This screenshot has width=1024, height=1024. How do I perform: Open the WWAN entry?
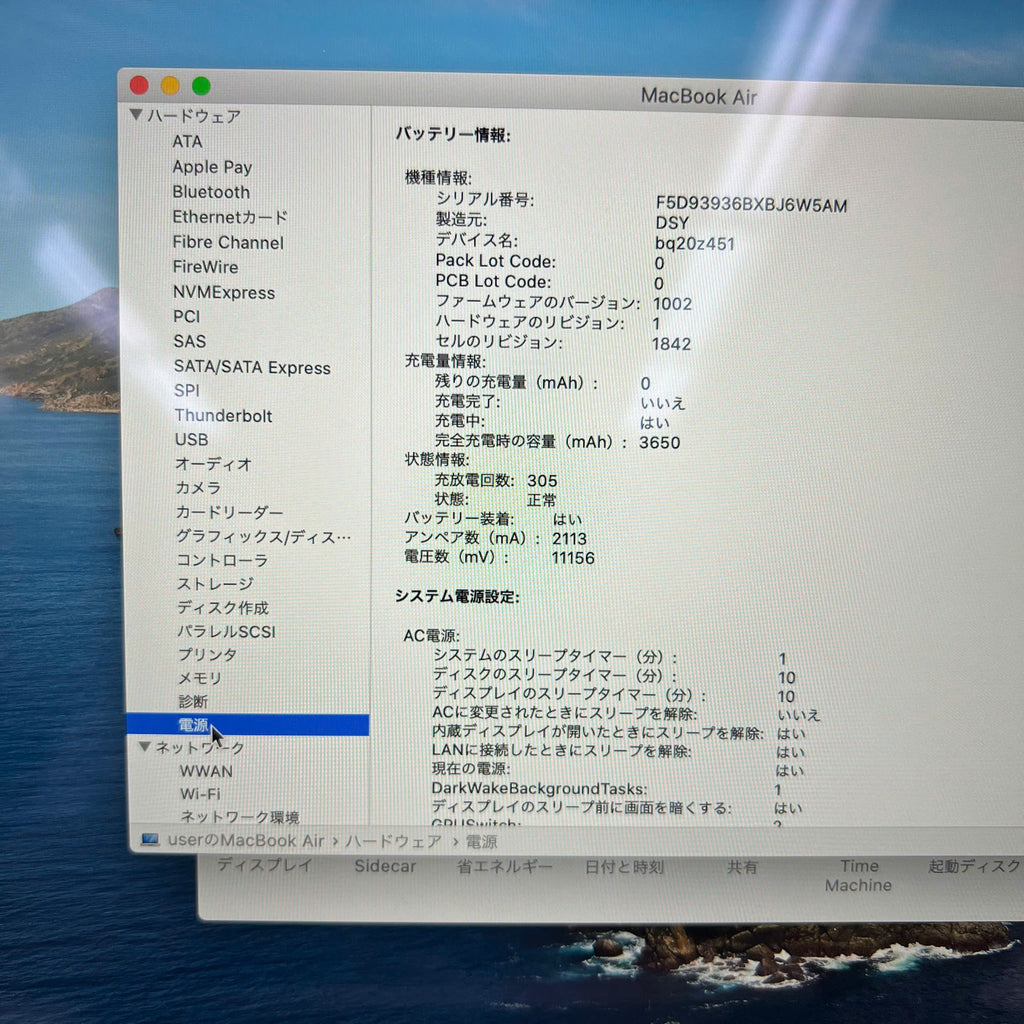tap(206, 771)
